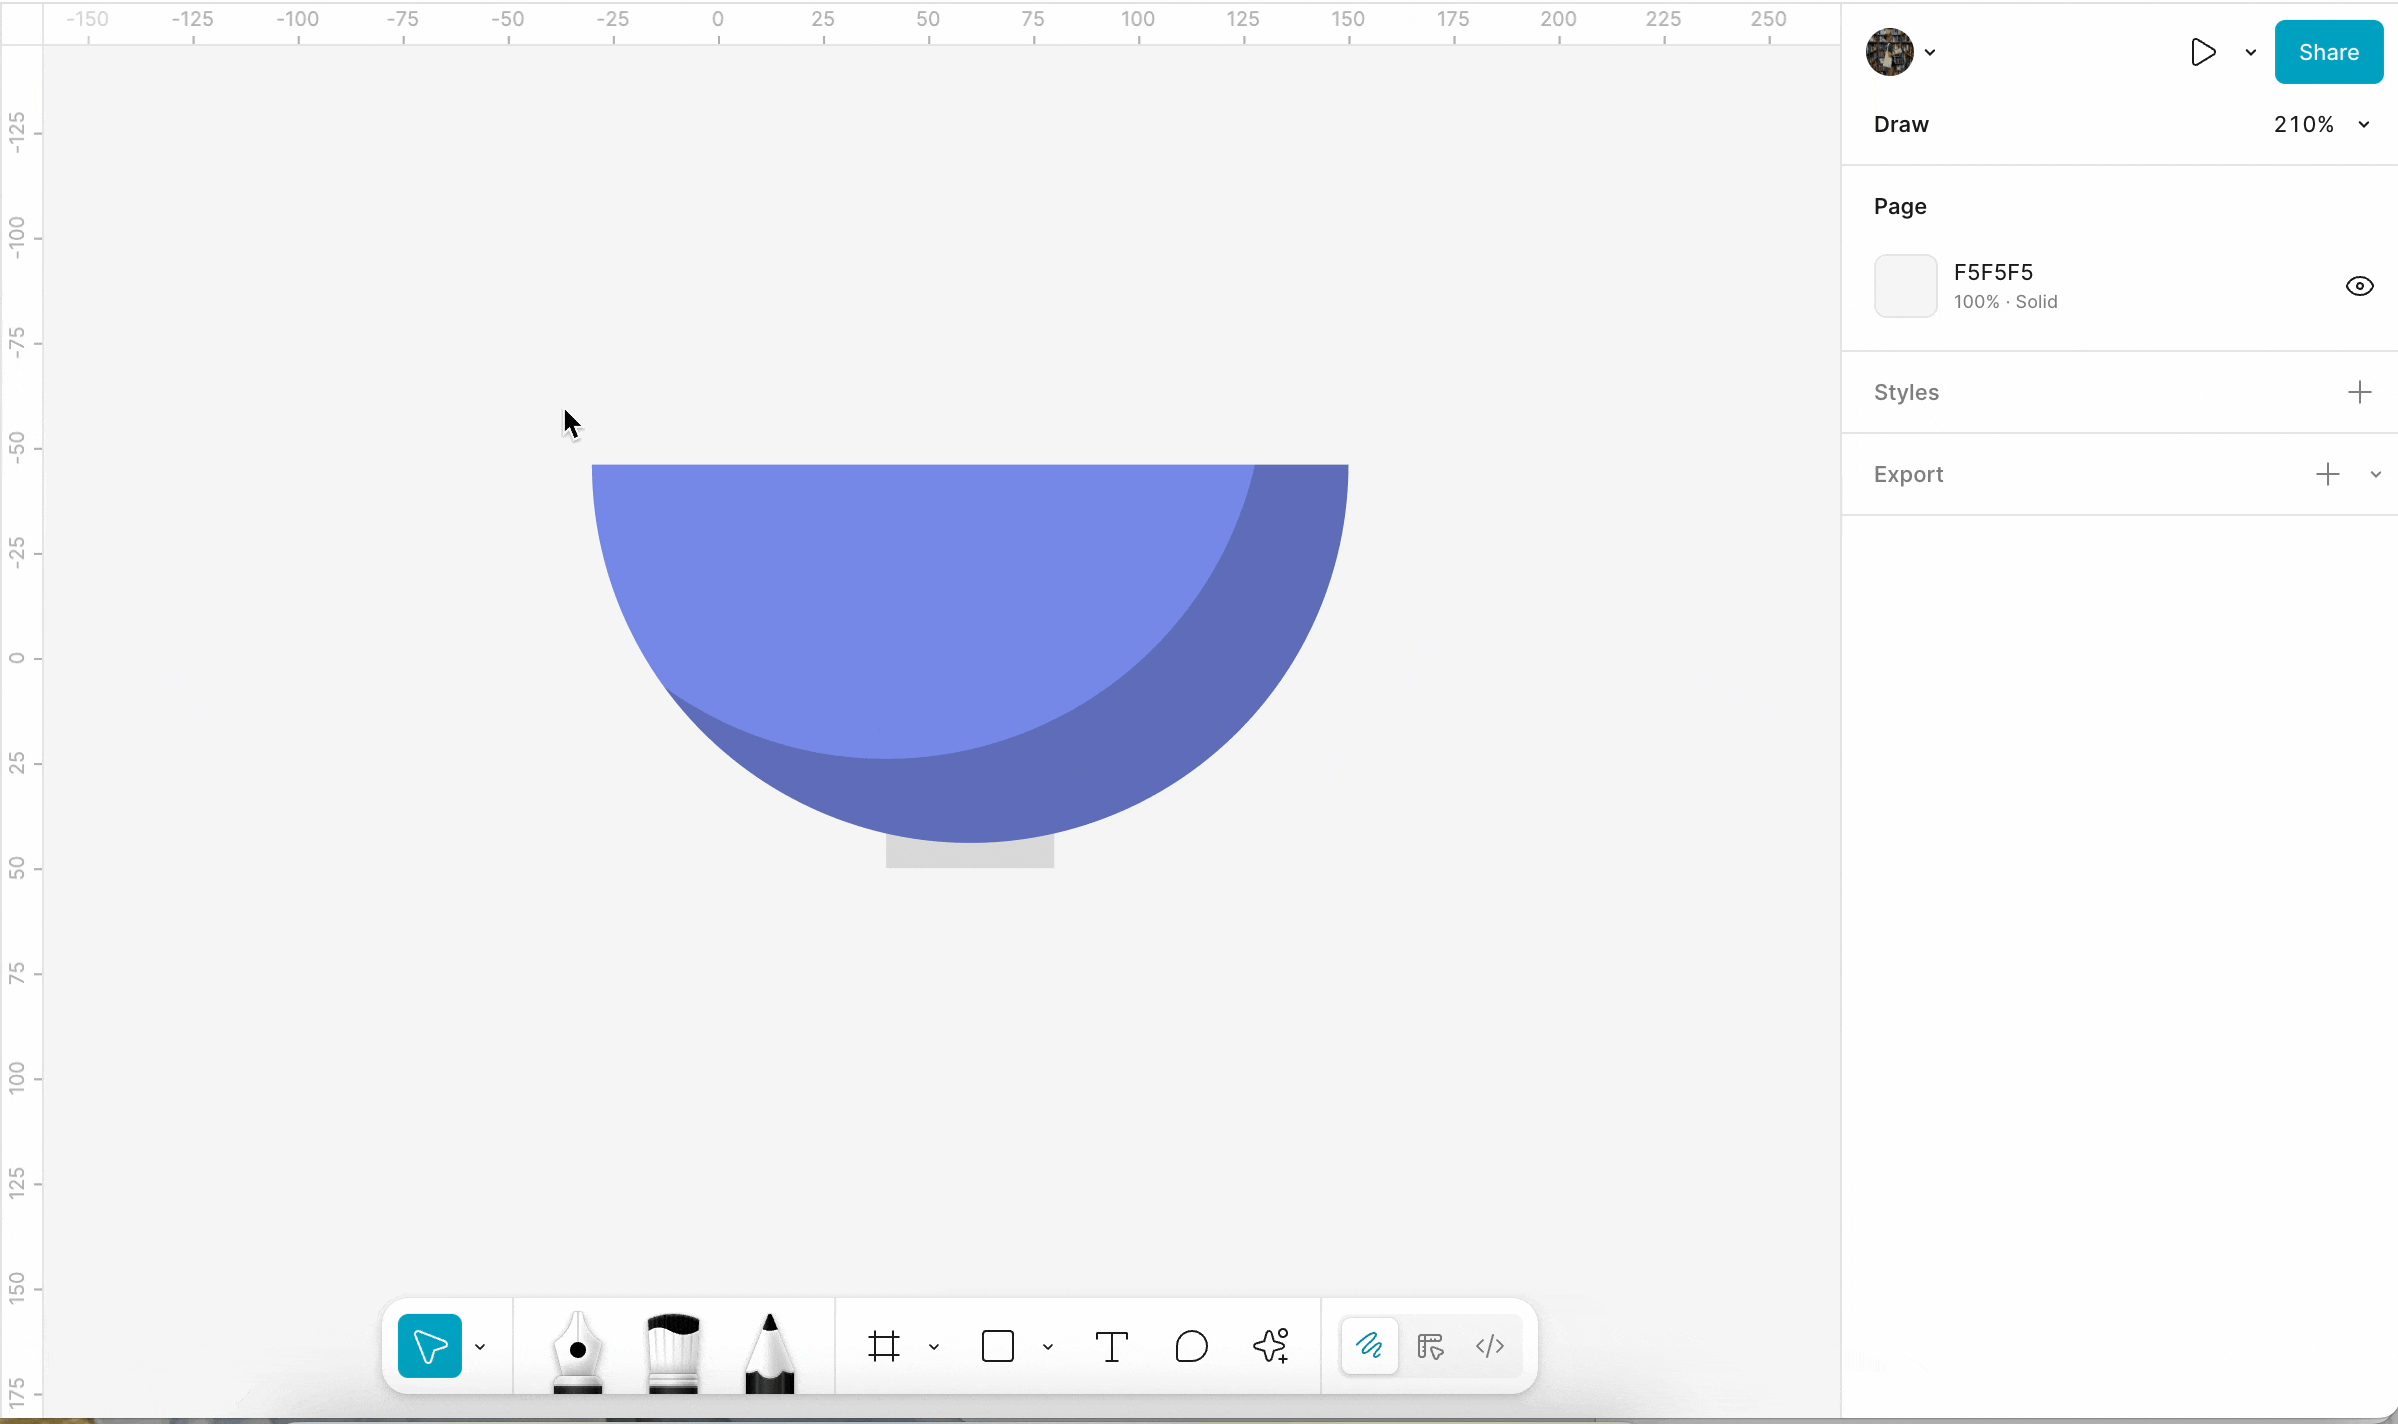Expand the Export section chevron
Image resolution: width=2398 pixels, height=1424 pixels.
(2376, 474)
